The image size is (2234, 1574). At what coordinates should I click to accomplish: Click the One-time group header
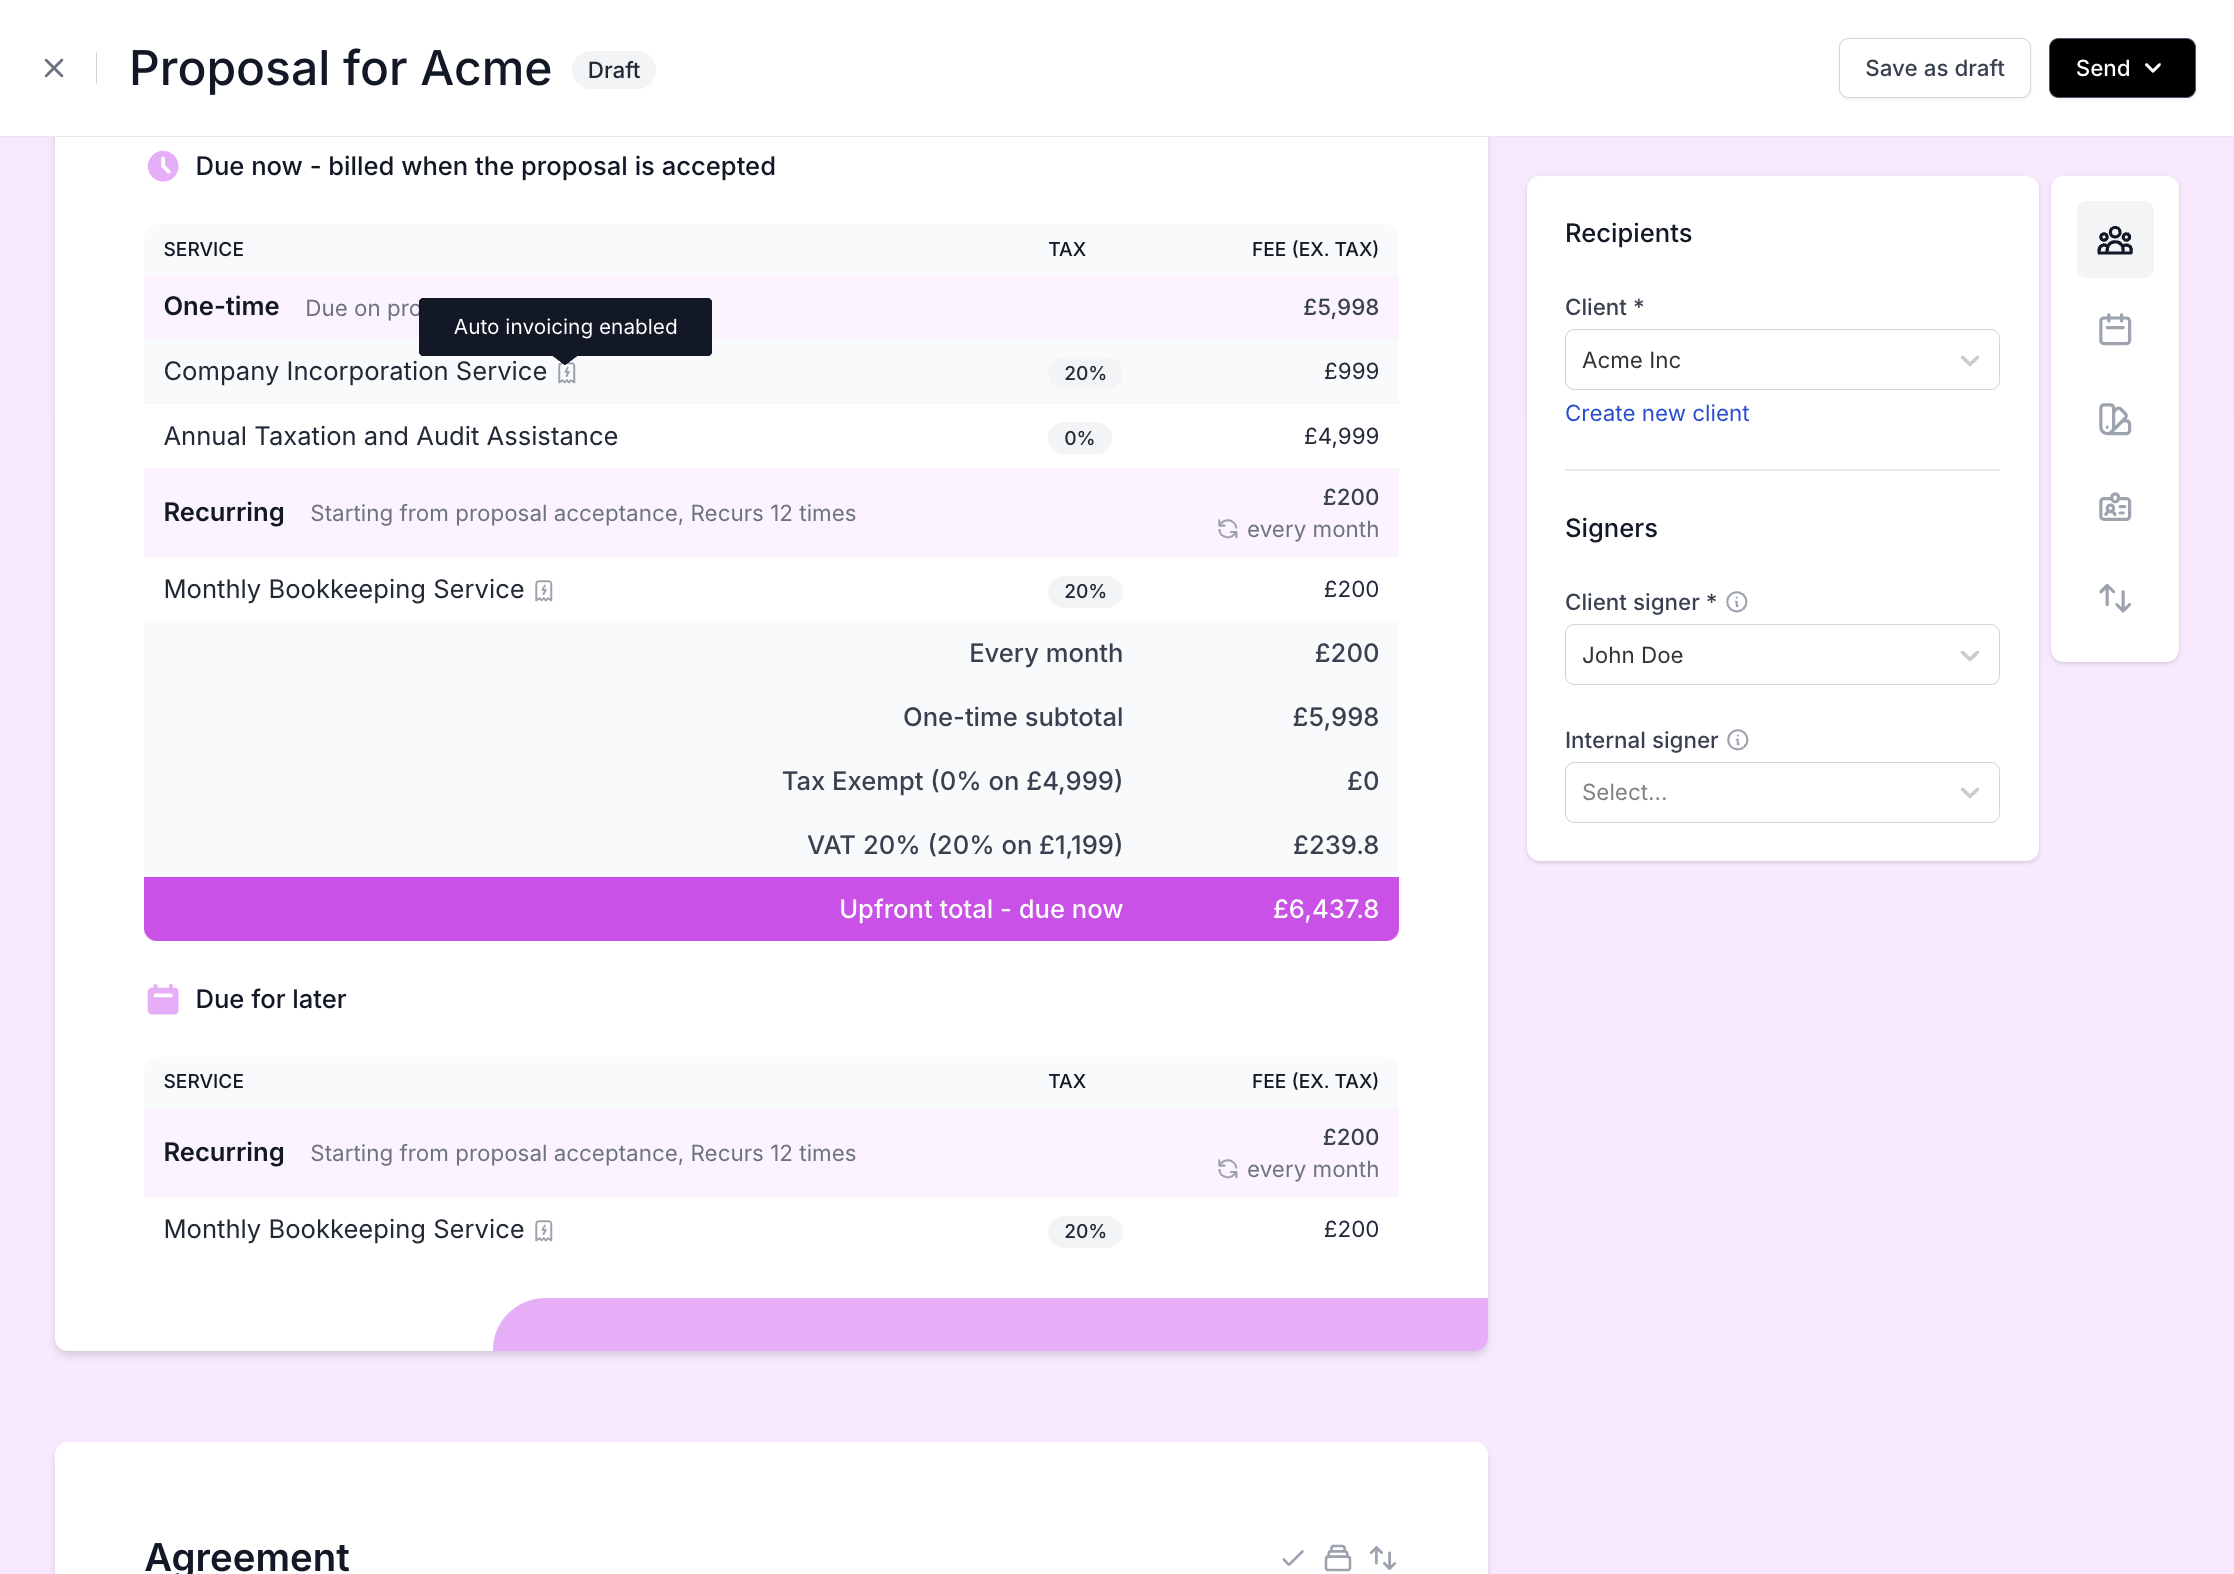[221, 306]
